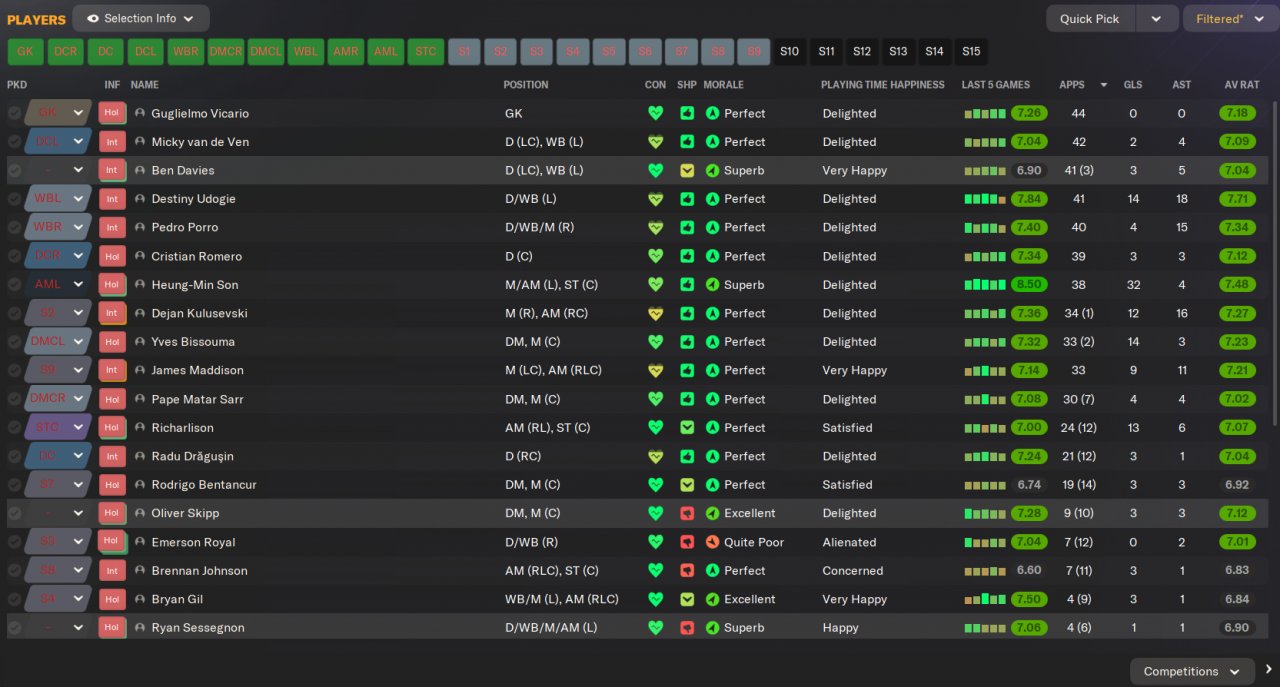Screen dimensions: 1280x687
Task: Toggle the picked checkmark for Oliver Skipp
Action: 14,513
